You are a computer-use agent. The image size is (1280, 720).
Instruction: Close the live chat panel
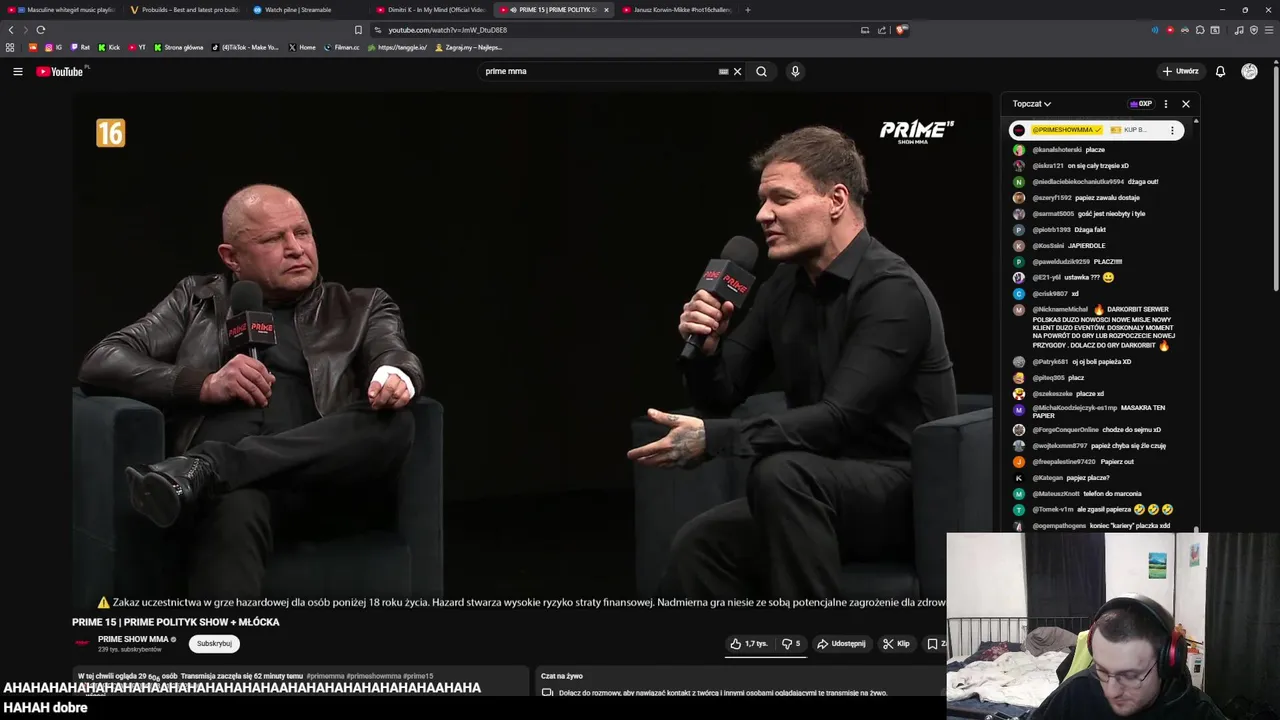coord(1186,104)
